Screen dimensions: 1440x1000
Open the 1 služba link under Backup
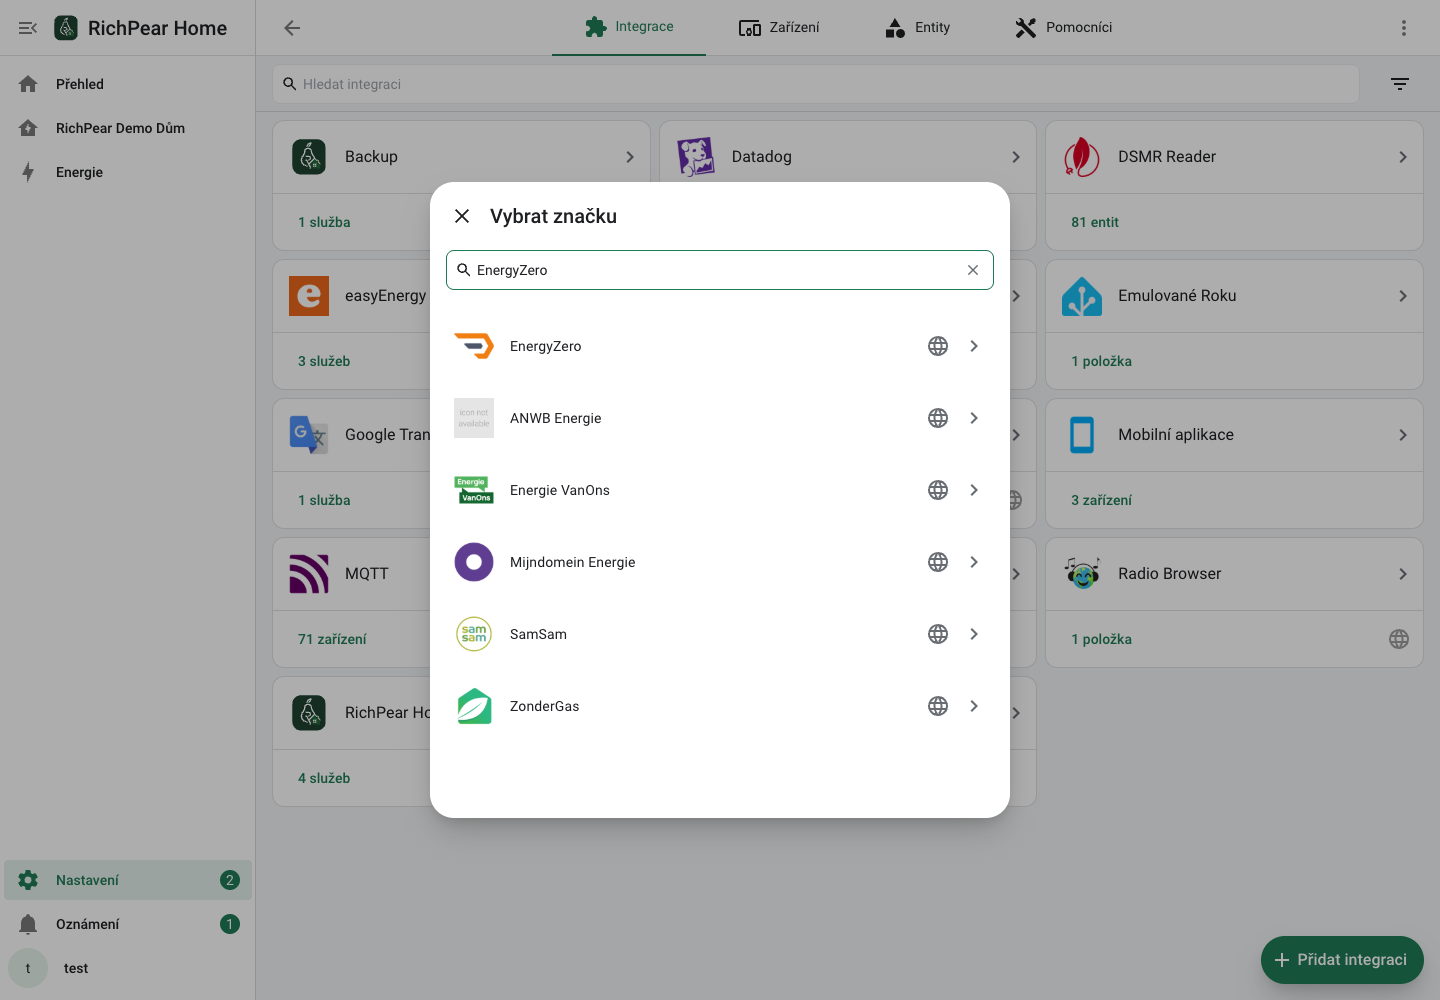coord(324,222)
